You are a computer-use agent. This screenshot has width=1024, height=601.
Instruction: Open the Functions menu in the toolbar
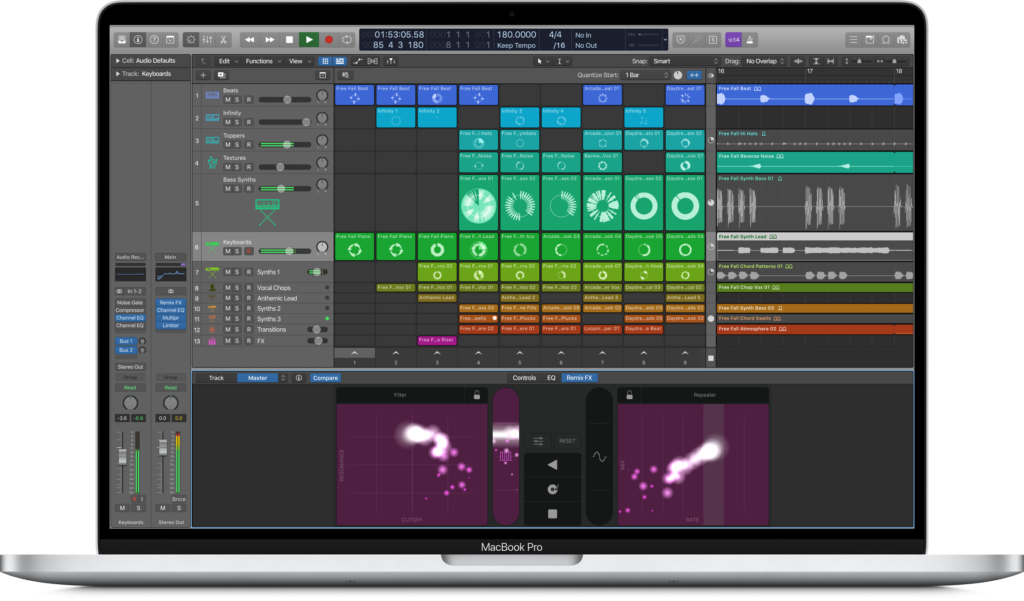[x=261, y=60]
